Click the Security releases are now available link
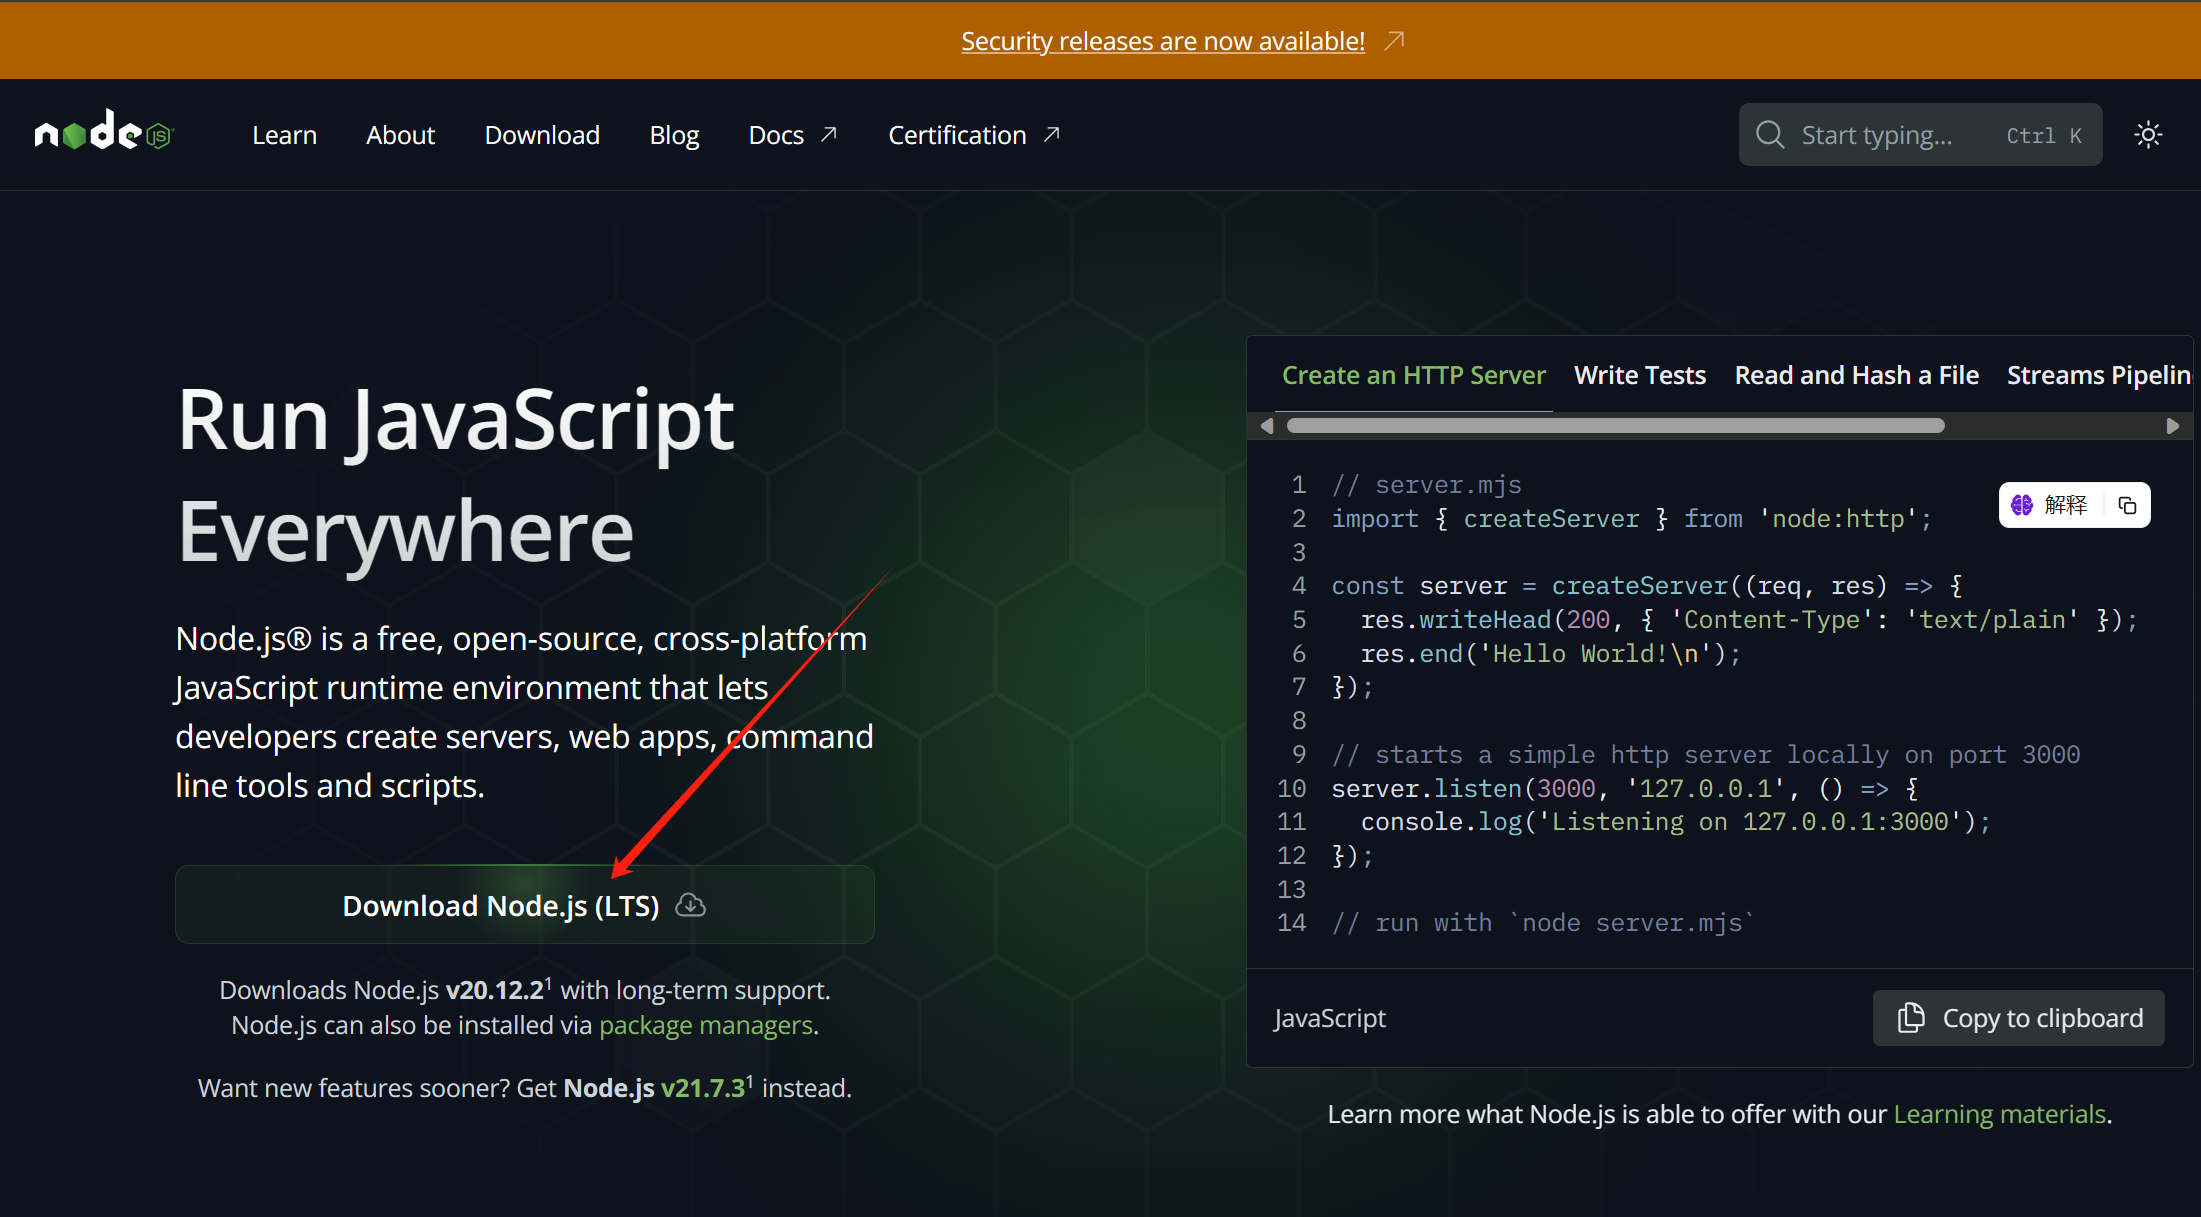Viewport: 2201px width, 1217px height. pos(1163,41)
